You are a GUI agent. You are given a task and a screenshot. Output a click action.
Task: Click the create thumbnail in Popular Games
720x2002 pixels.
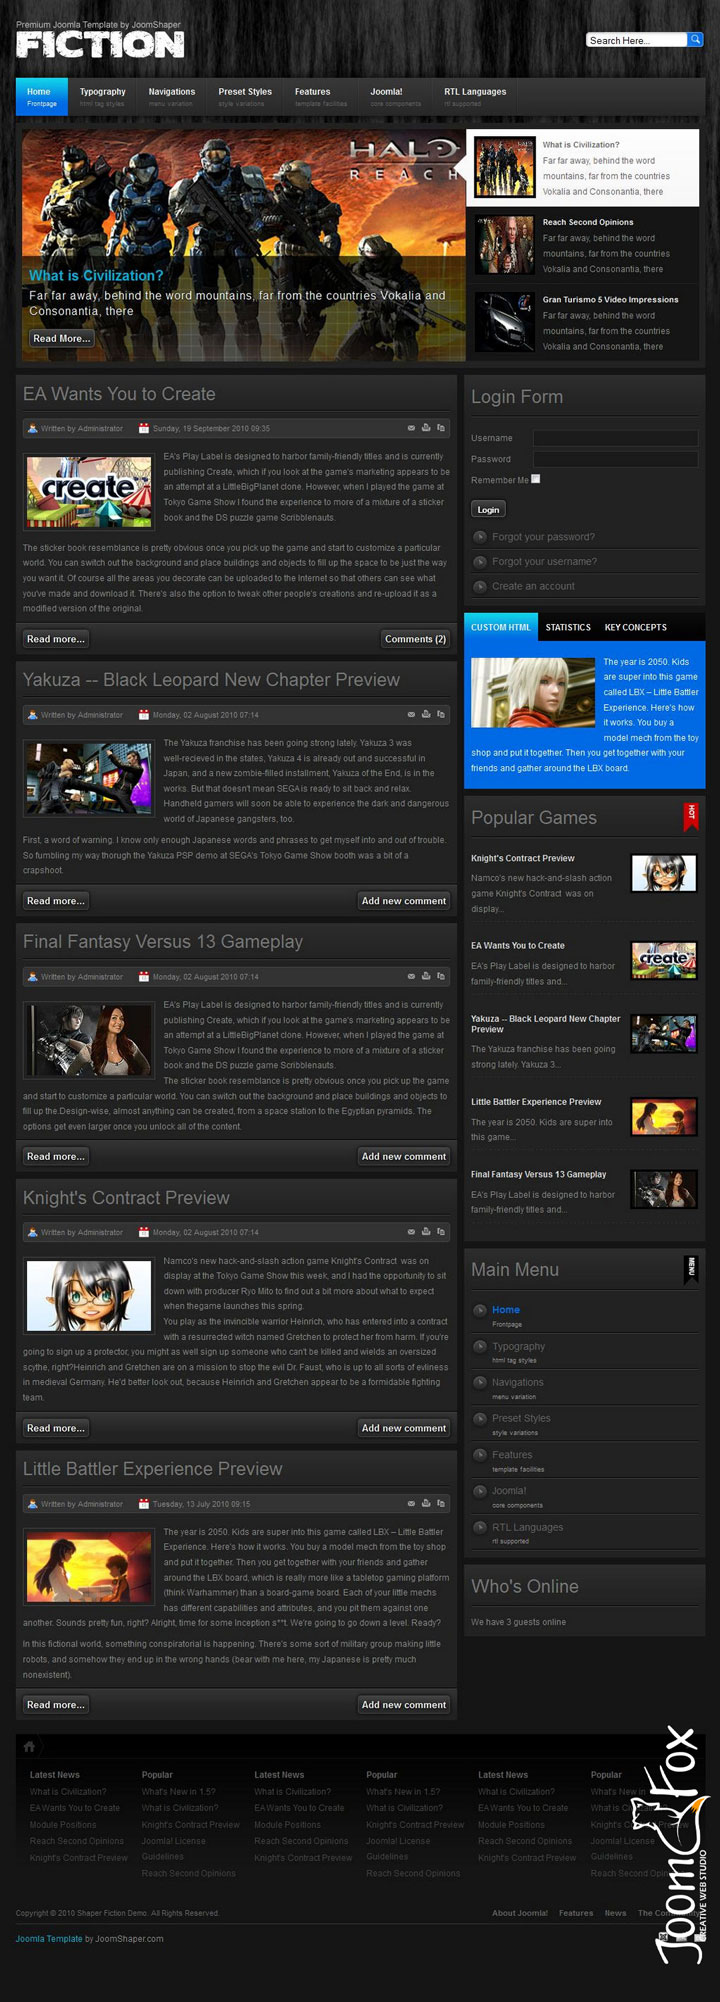664,960
